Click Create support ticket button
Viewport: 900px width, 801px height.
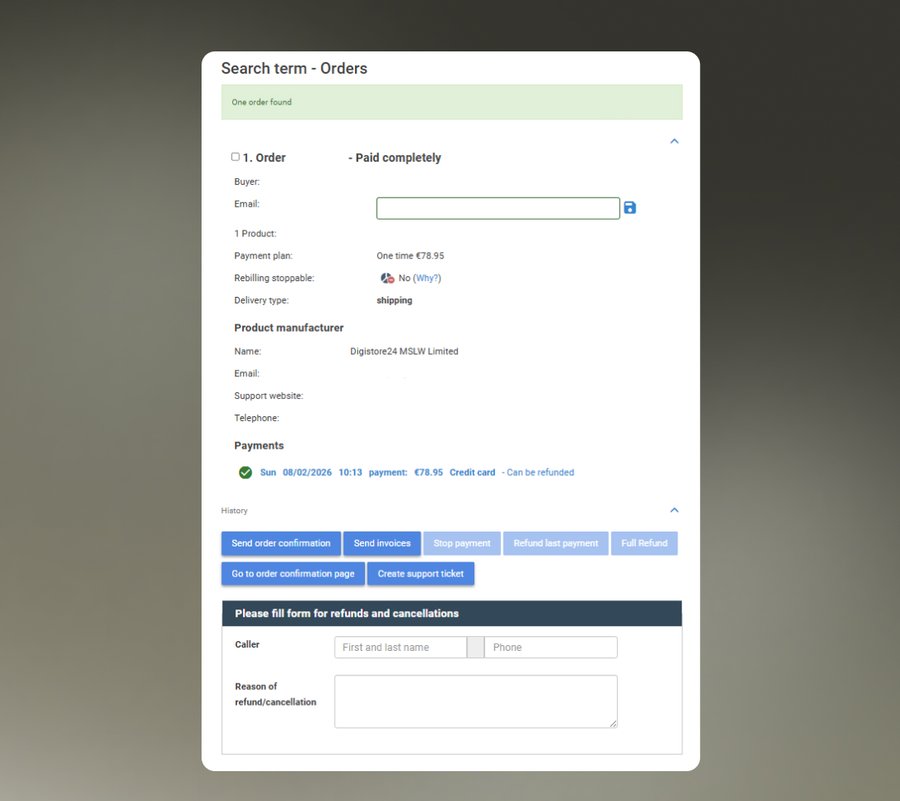coord(421,574)
